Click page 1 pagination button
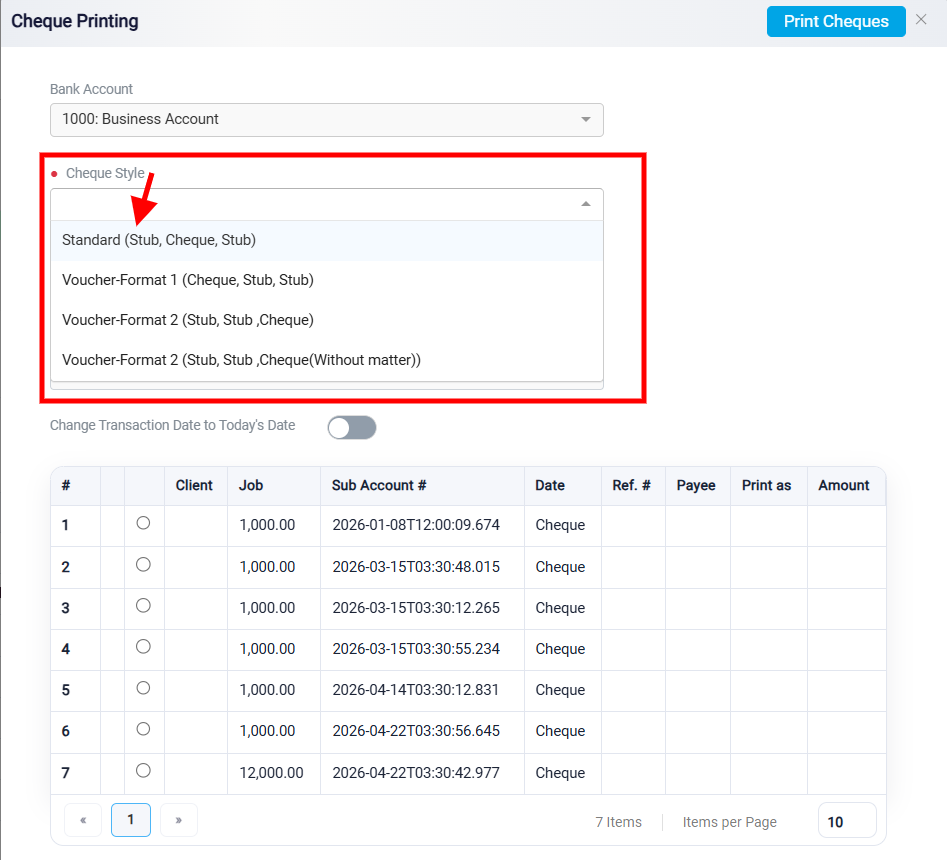The height and width of the screenshot is (860, 947). pos(130,820)
